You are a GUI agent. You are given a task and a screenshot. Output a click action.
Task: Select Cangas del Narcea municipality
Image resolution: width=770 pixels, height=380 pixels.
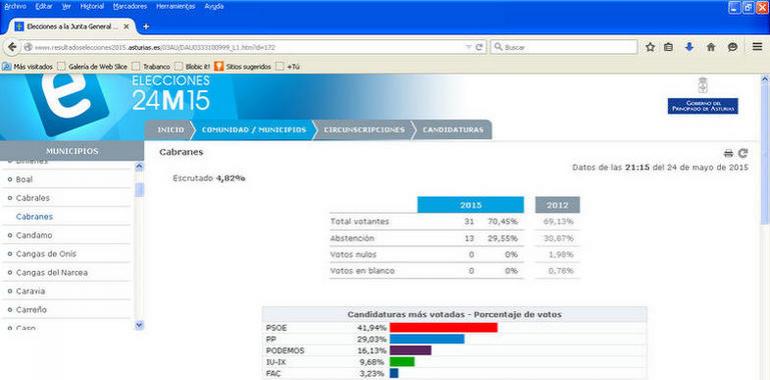(x=52, y=272)
